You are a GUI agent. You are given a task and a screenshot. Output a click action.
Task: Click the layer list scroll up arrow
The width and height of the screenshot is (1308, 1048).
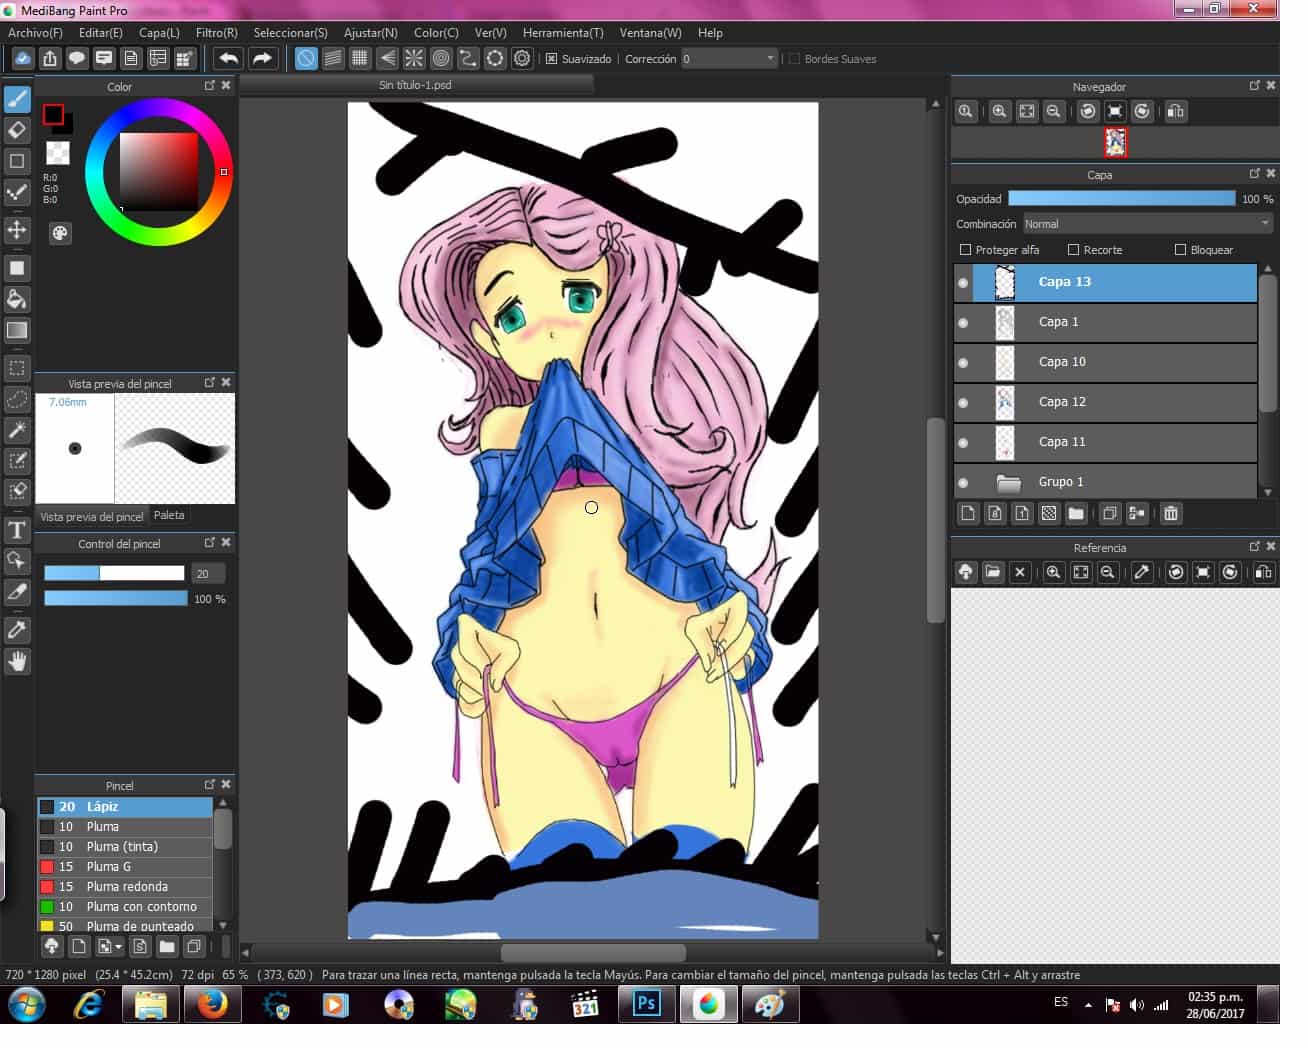[x=1268, y=269]
